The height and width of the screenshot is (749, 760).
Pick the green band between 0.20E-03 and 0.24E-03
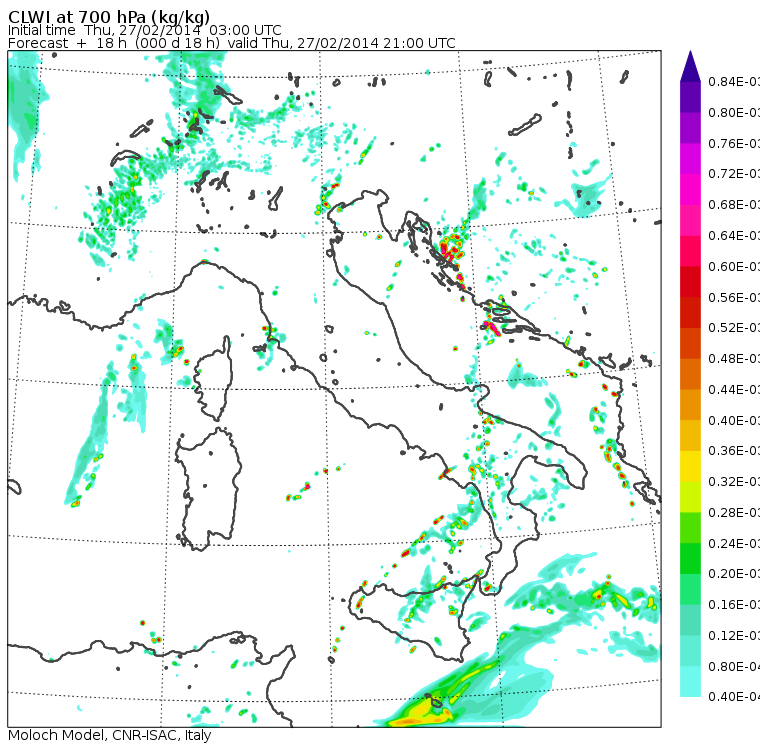point(690,559)
